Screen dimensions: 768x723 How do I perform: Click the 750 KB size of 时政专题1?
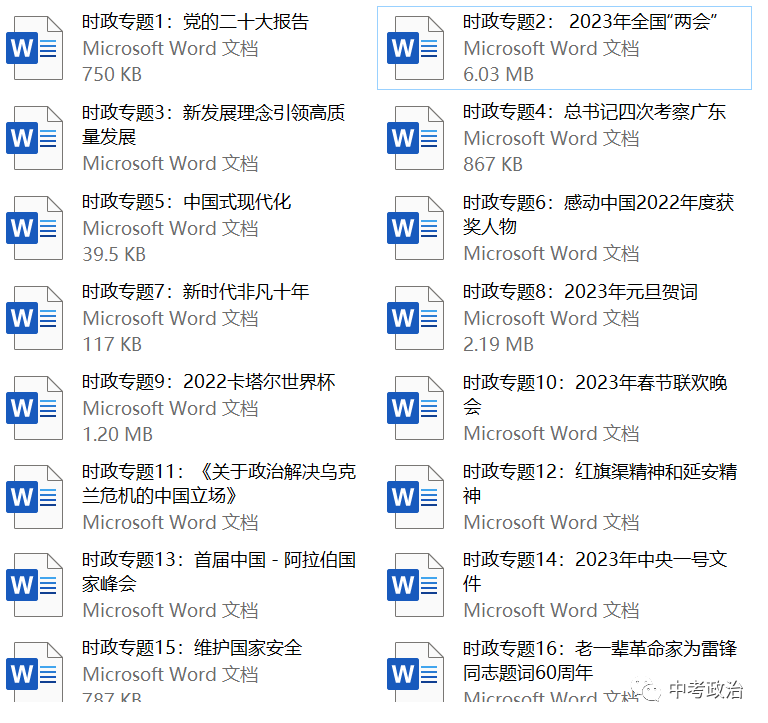pos(112,74)
